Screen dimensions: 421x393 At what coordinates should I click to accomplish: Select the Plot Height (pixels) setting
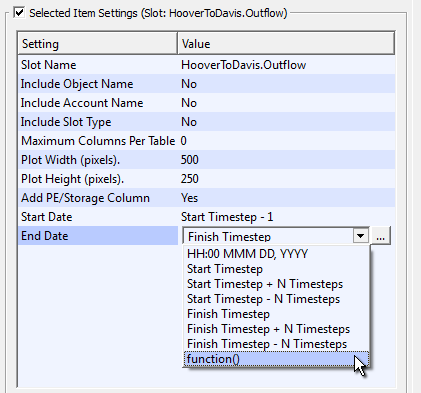tap(98, 179)
